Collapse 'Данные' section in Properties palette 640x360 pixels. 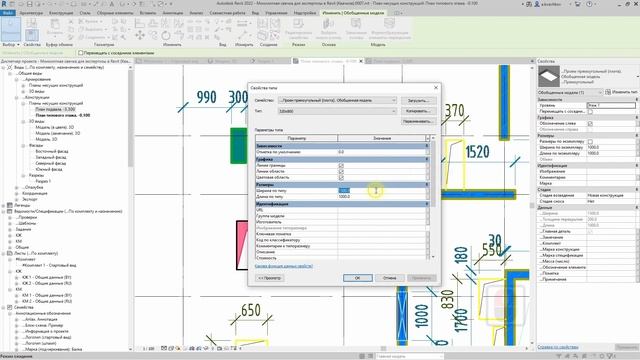[636, 208]
